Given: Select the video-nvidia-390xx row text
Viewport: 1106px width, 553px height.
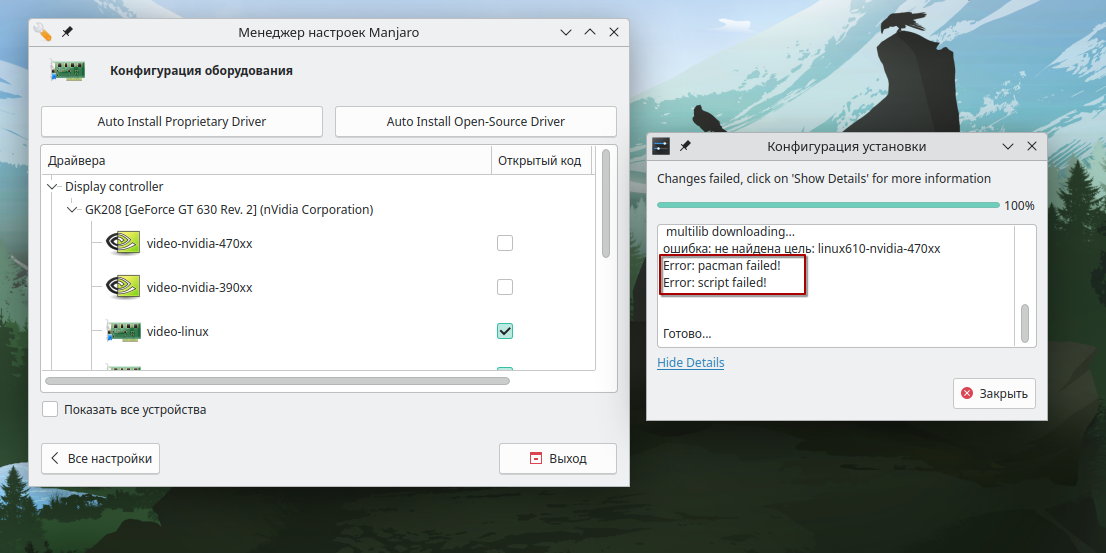Looking at the screenshot, I should coord(200,288).
